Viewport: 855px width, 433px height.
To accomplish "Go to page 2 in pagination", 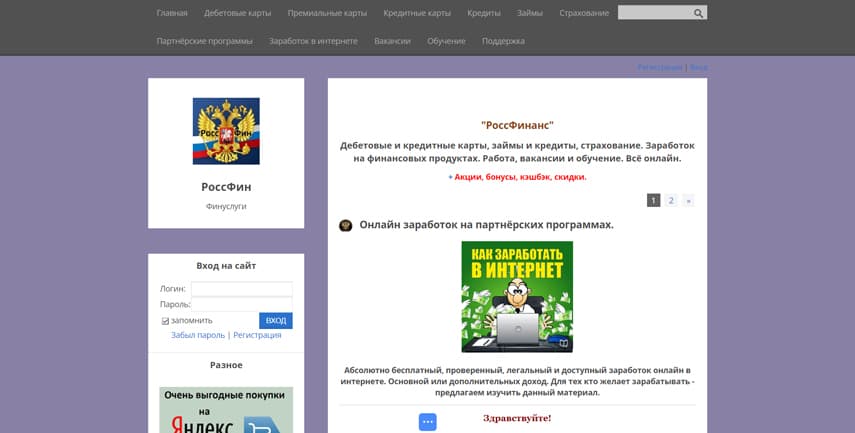I will pos(671,201).
